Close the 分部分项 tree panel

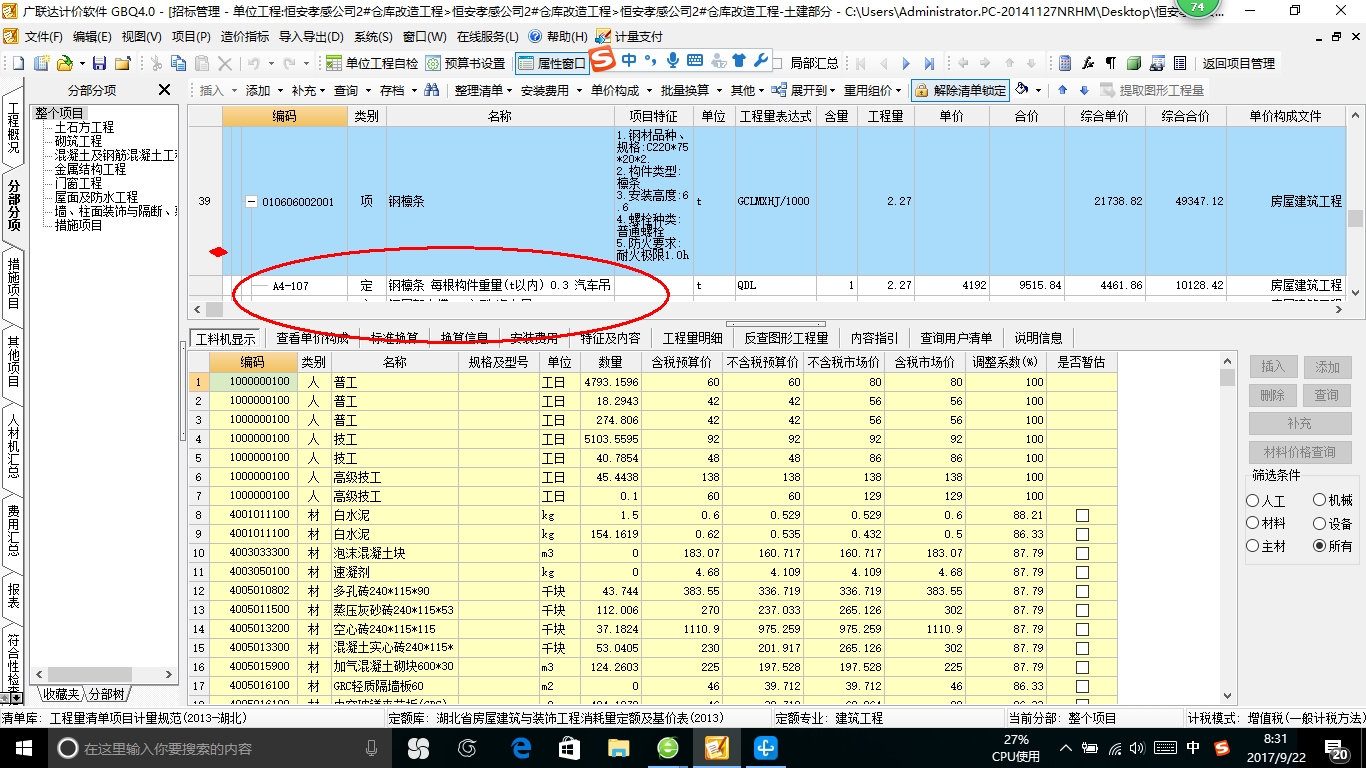coord(165,90)
